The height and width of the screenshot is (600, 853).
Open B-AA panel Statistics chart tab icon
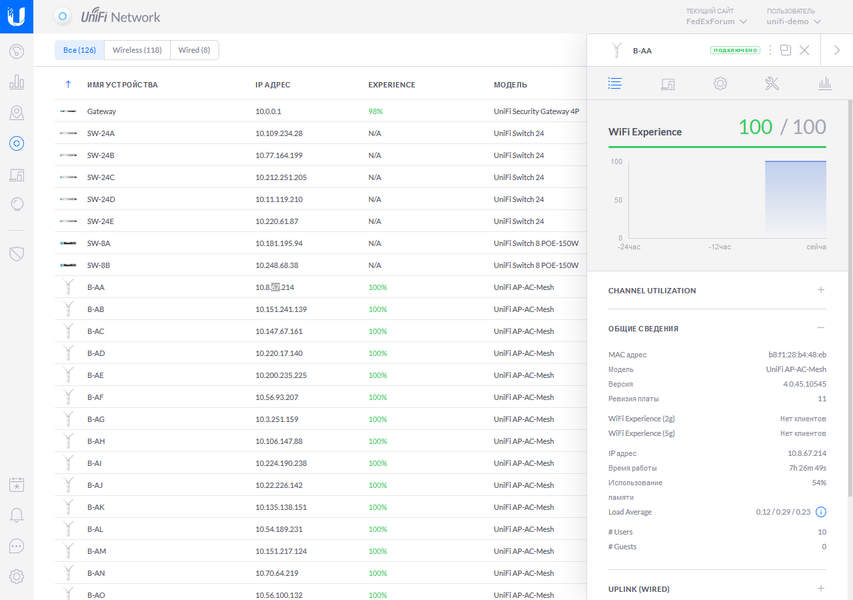pyautogui.click(x=825, y=83)
